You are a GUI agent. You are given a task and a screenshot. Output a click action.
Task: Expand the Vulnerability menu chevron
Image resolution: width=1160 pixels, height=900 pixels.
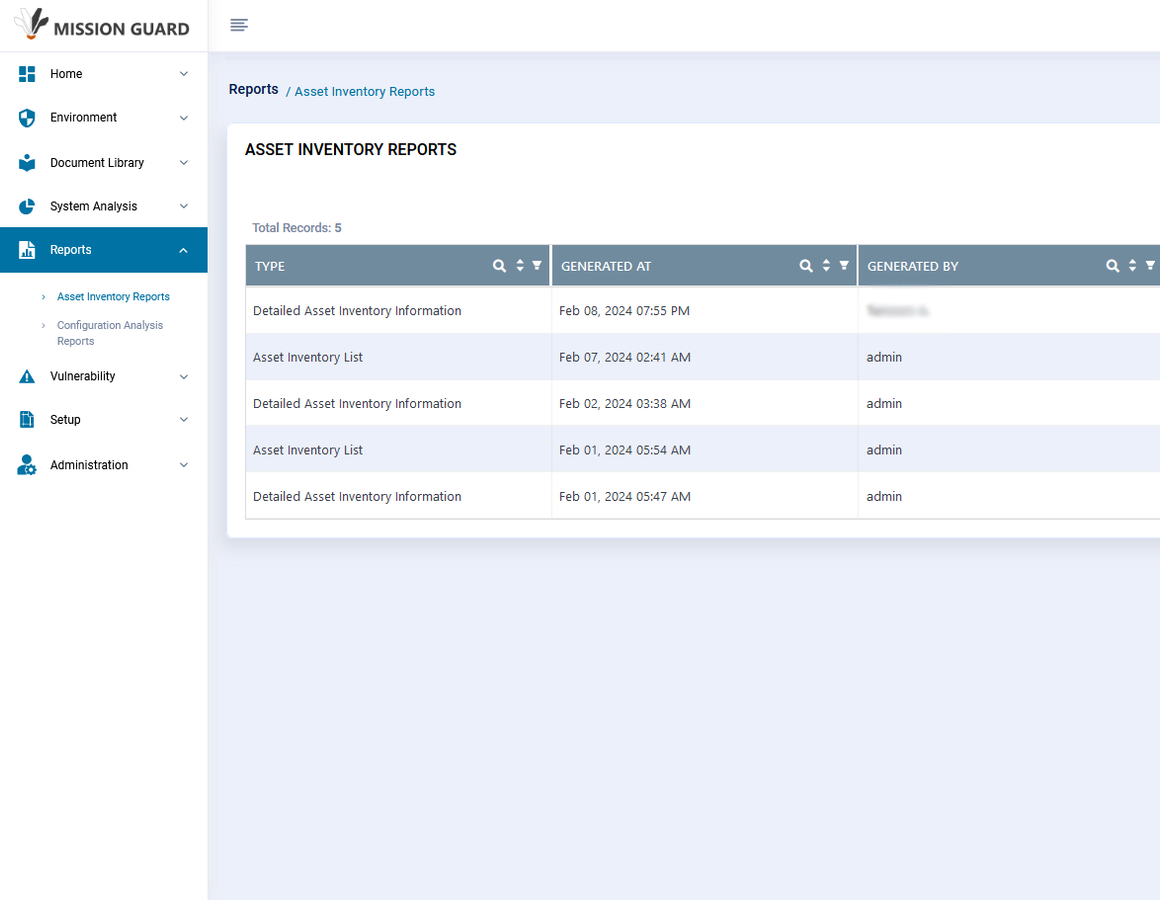[183, 376]
